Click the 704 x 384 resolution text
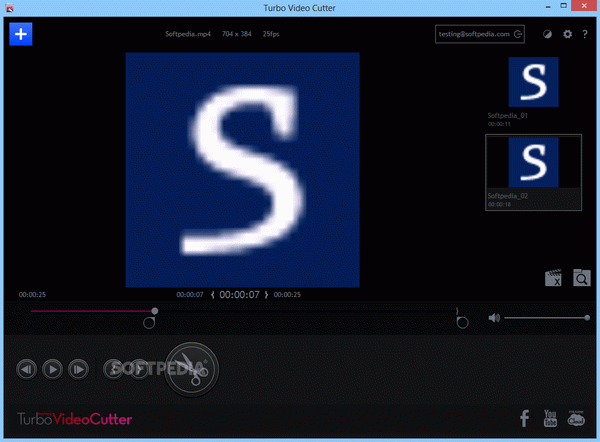 click(x=236, y=34)
